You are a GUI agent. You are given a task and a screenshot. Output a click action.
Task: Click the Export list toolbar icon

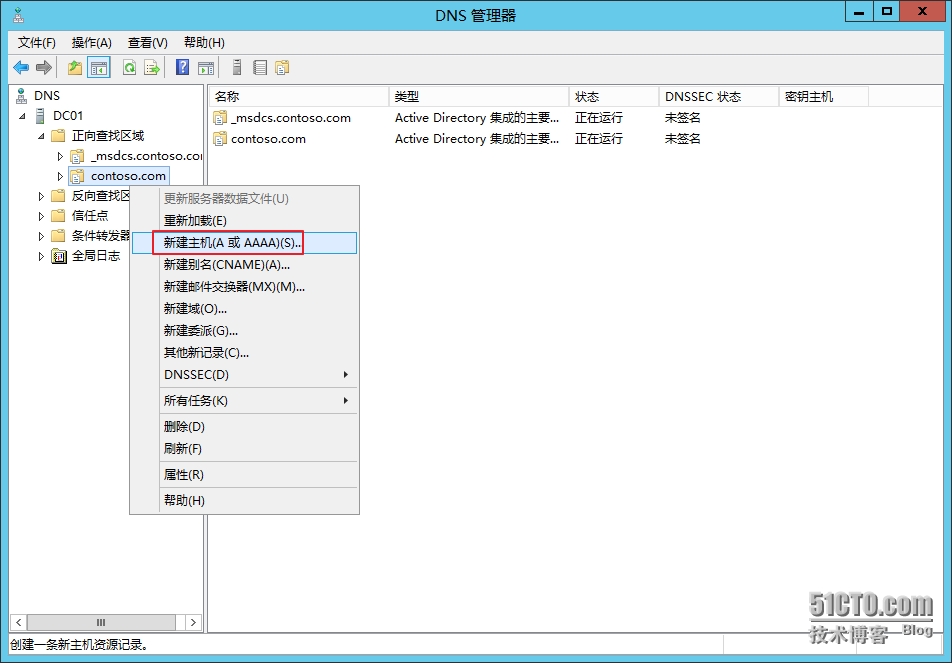(x=152, y=68)
